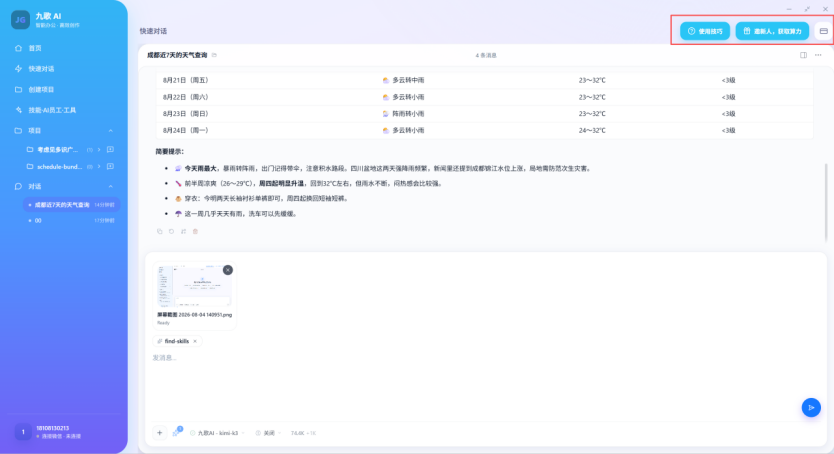This screenshot has width=834, height=454.
Task: Click the 8月21日（周五） table row
Action: point(484,80)
